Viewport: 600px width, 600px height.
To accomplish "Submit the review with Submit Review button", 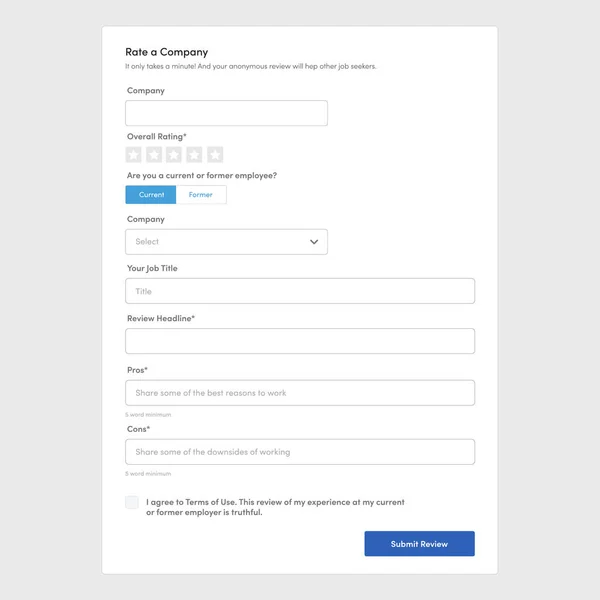I will click(419, 544).
